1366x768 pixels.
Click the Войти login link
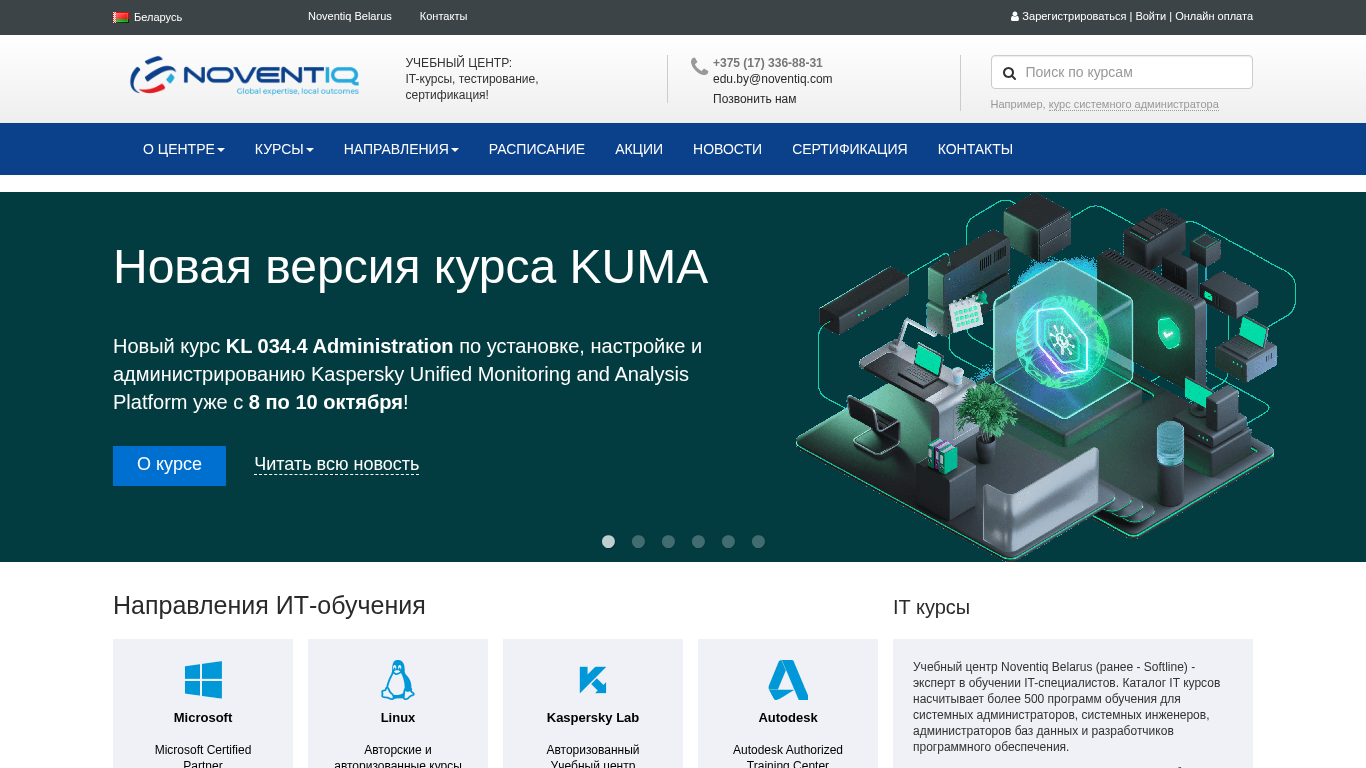(1151, 16)
